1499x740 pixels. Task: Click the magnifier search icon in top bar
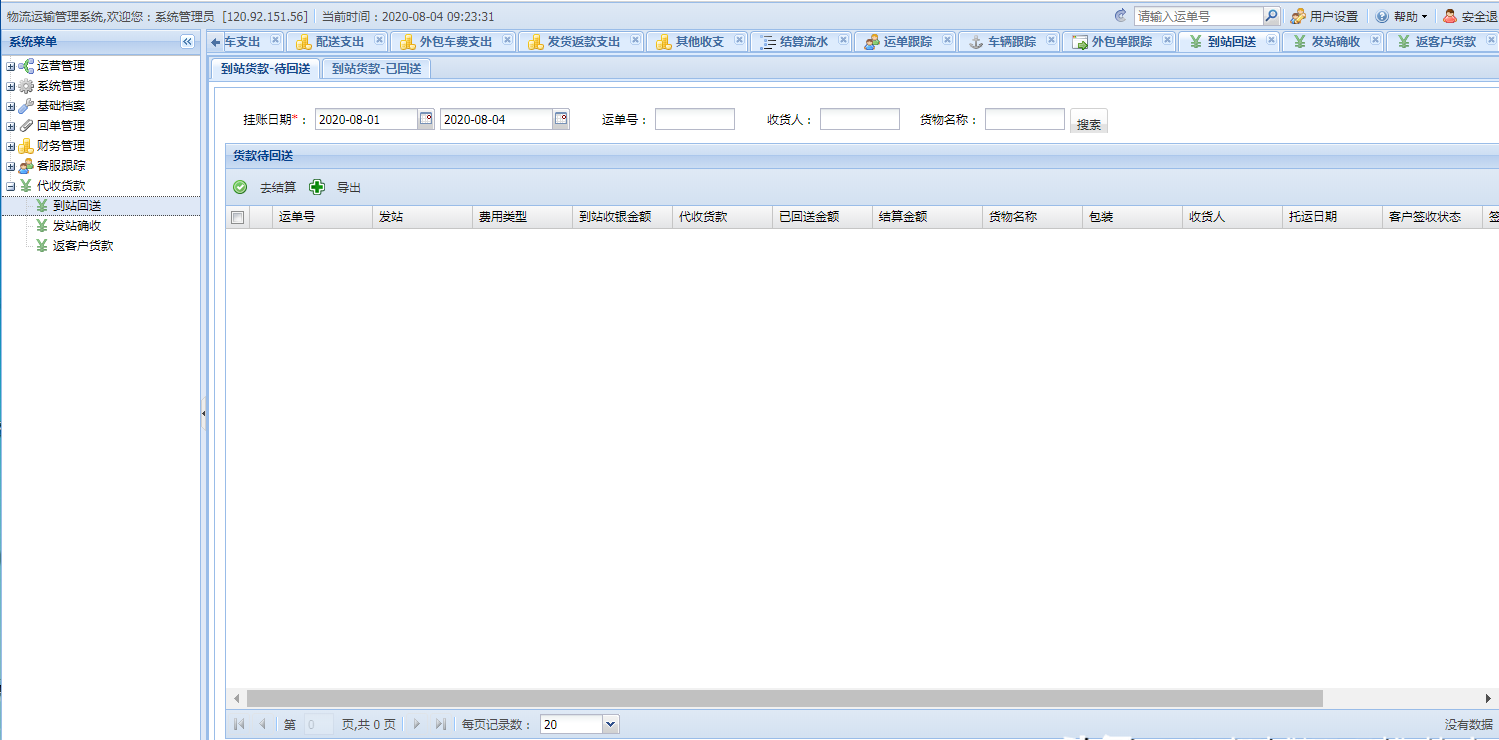[1271, 16]
